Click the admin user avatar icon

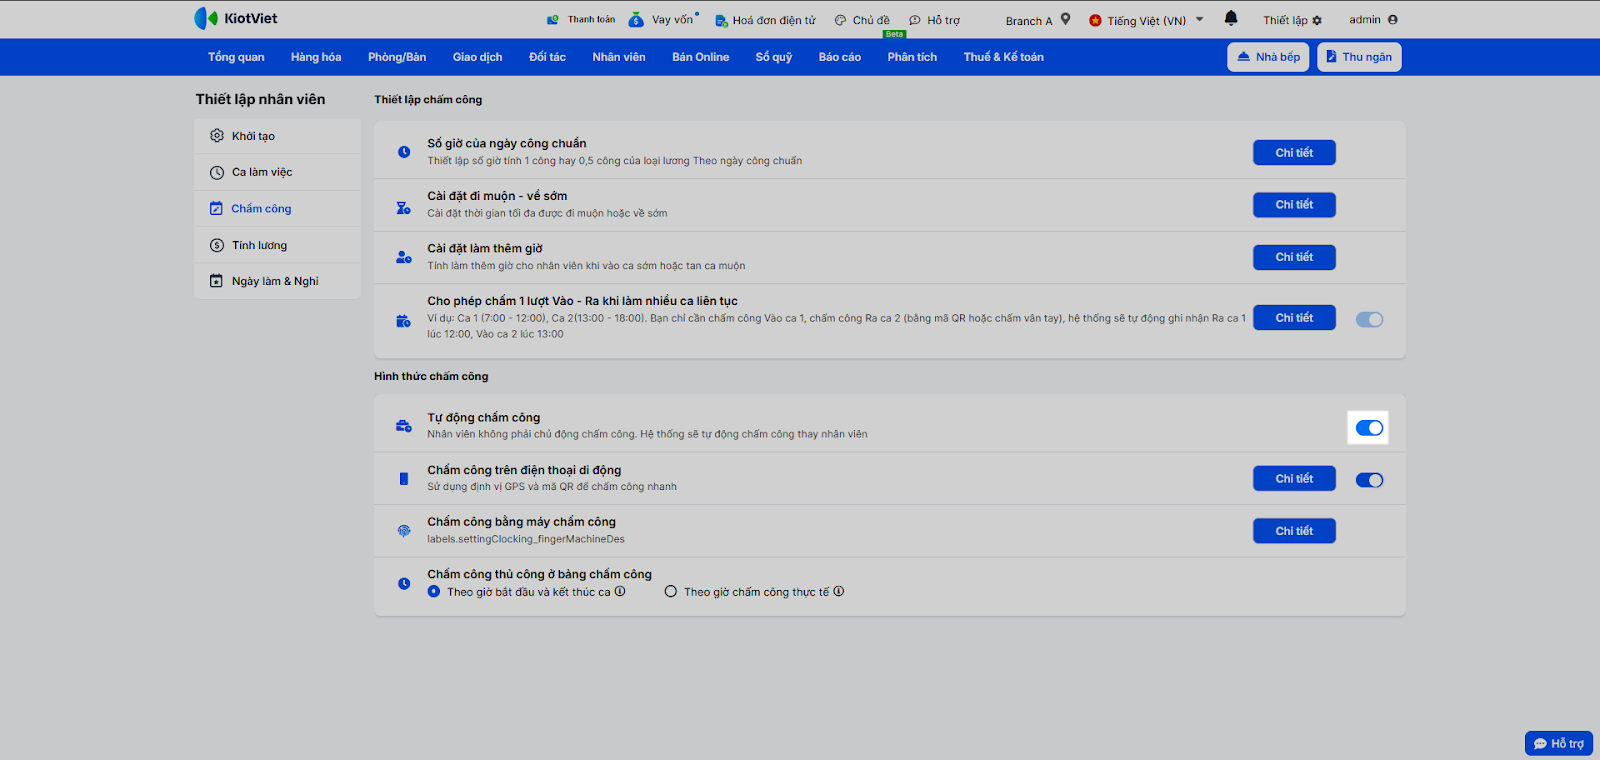tap(1393, 19)
